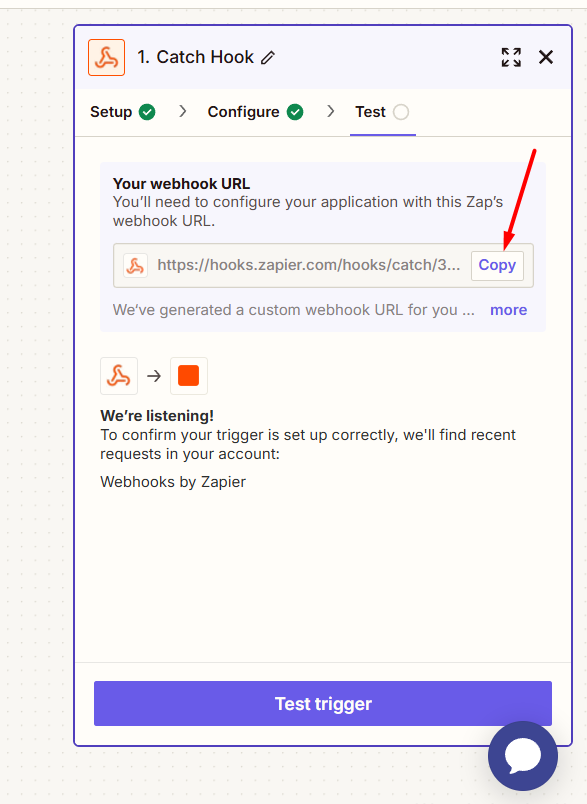Image resolution: width=587 pixels, height=804 pixels.
Task: Click the chevron after Configure
Action: click(331, 111)
